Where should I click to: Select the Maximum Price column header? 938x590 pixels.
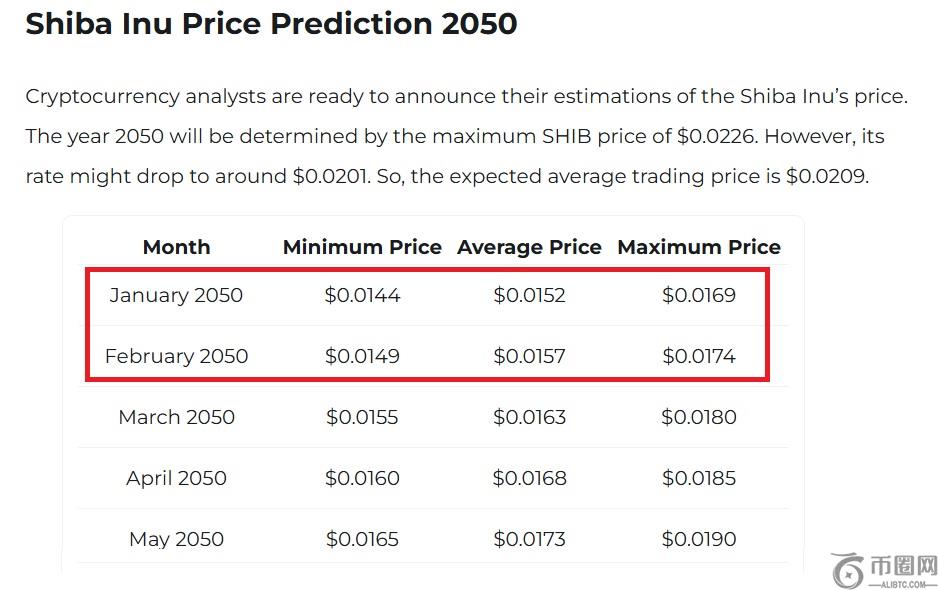(x=699, y=247)
